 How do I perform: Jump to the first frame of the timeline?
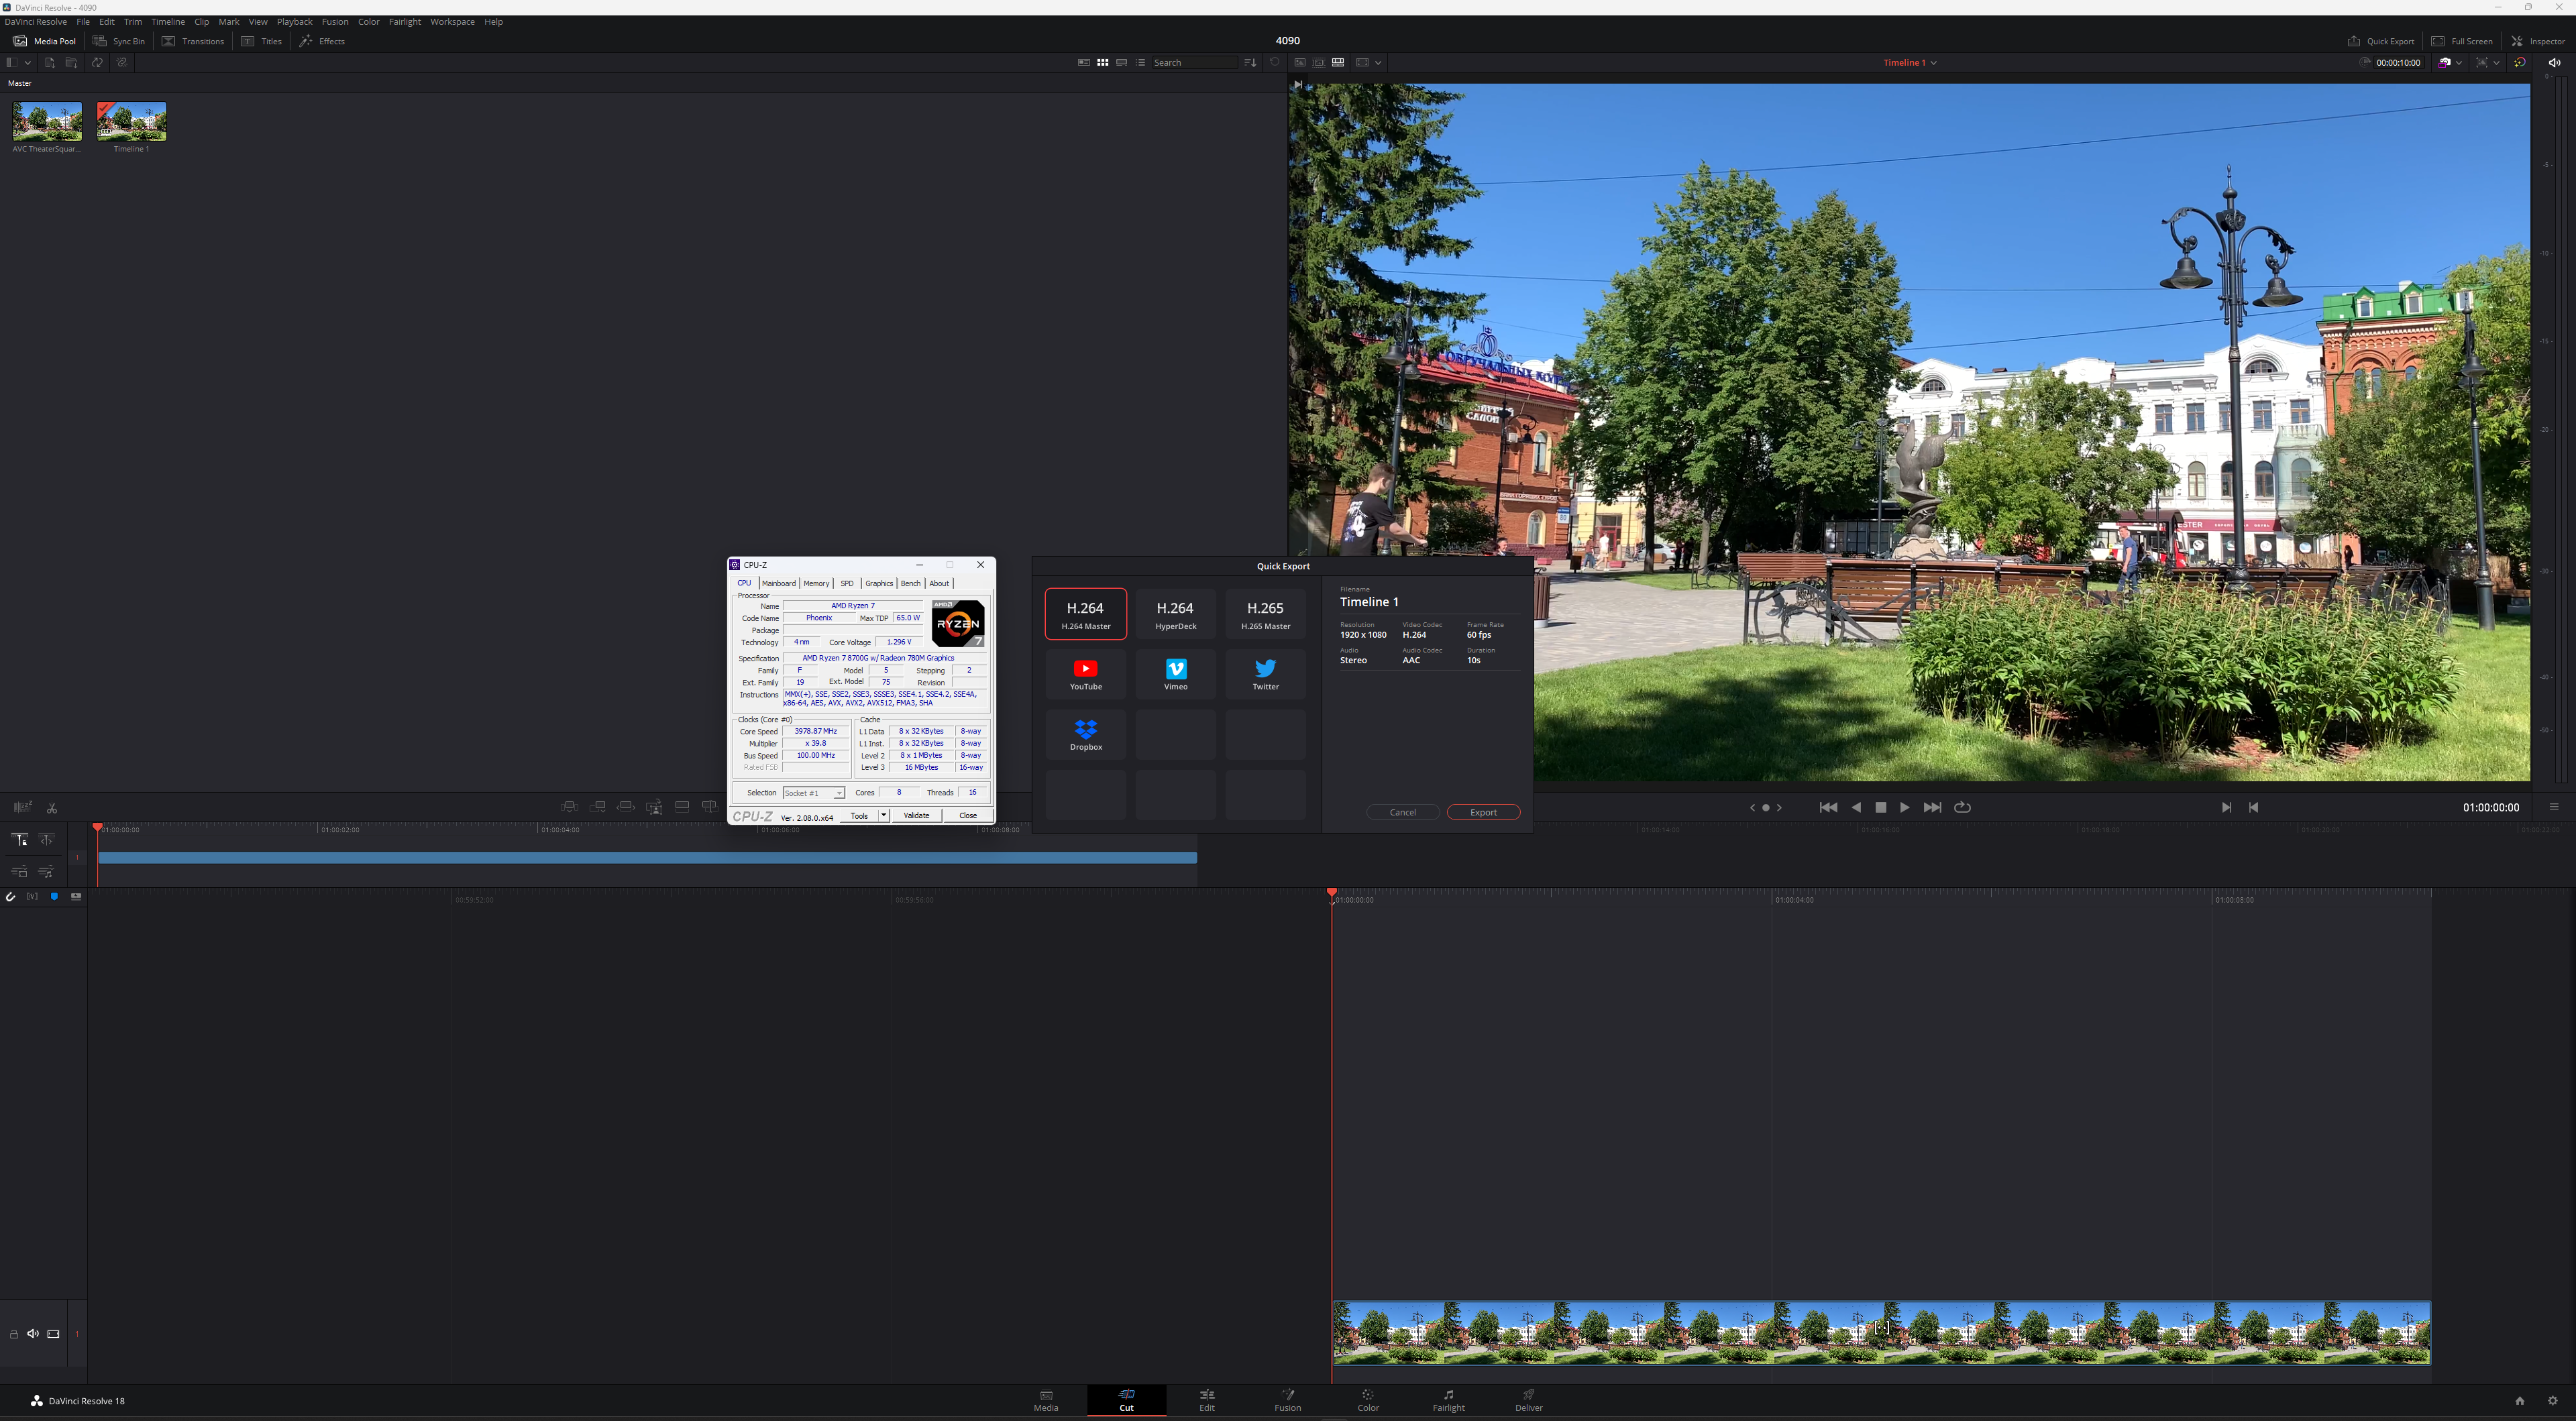pyautogui.click(x=1828, y=807)
